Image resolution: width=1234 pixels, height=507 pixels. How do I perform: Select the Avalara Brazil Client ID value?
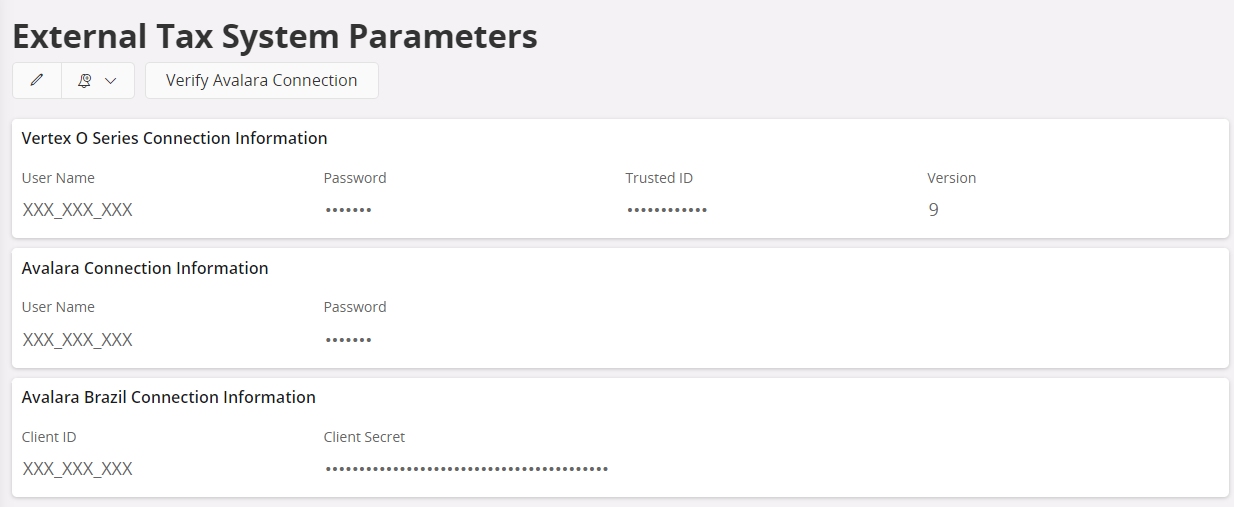78,469
